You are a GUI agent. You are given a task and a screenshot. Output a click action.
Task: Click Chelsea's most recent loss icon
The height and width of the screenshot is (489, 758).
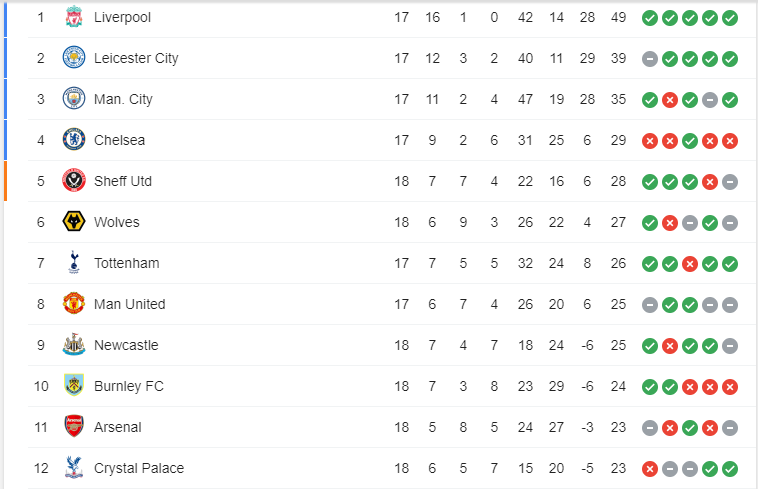point(730,140)
